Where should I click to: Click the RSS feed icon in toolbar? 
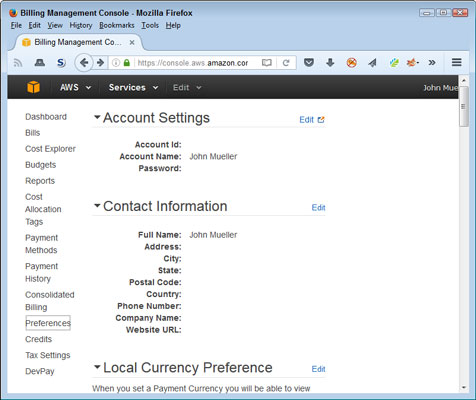pyautogui.click(x=18, y=63)
